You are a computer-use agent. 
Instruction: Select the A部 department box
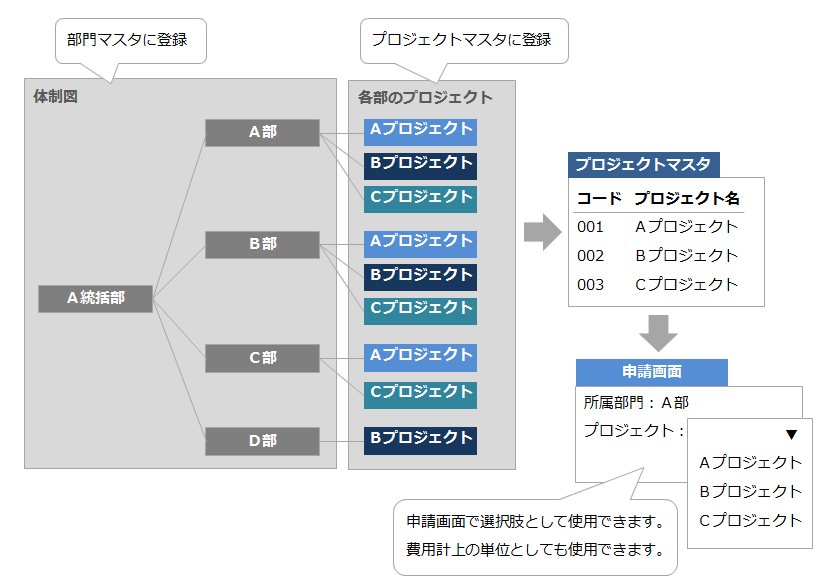click(x=262, y=132)
